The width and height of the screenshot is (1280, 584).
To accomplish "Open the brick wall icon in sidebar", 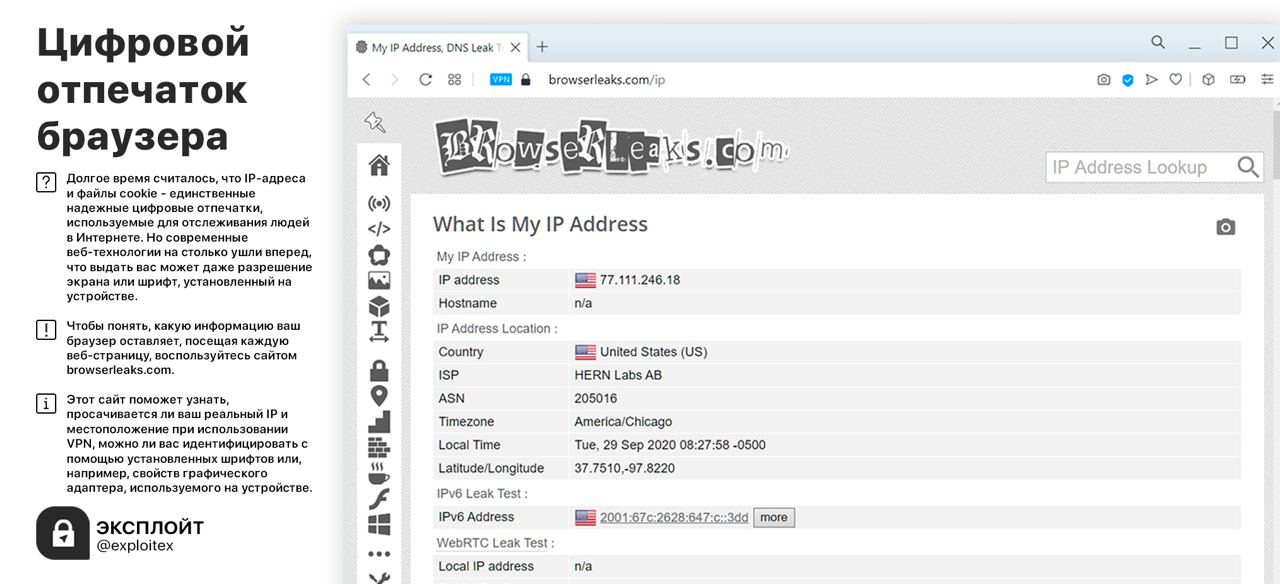I will click(x=379, y=447).
